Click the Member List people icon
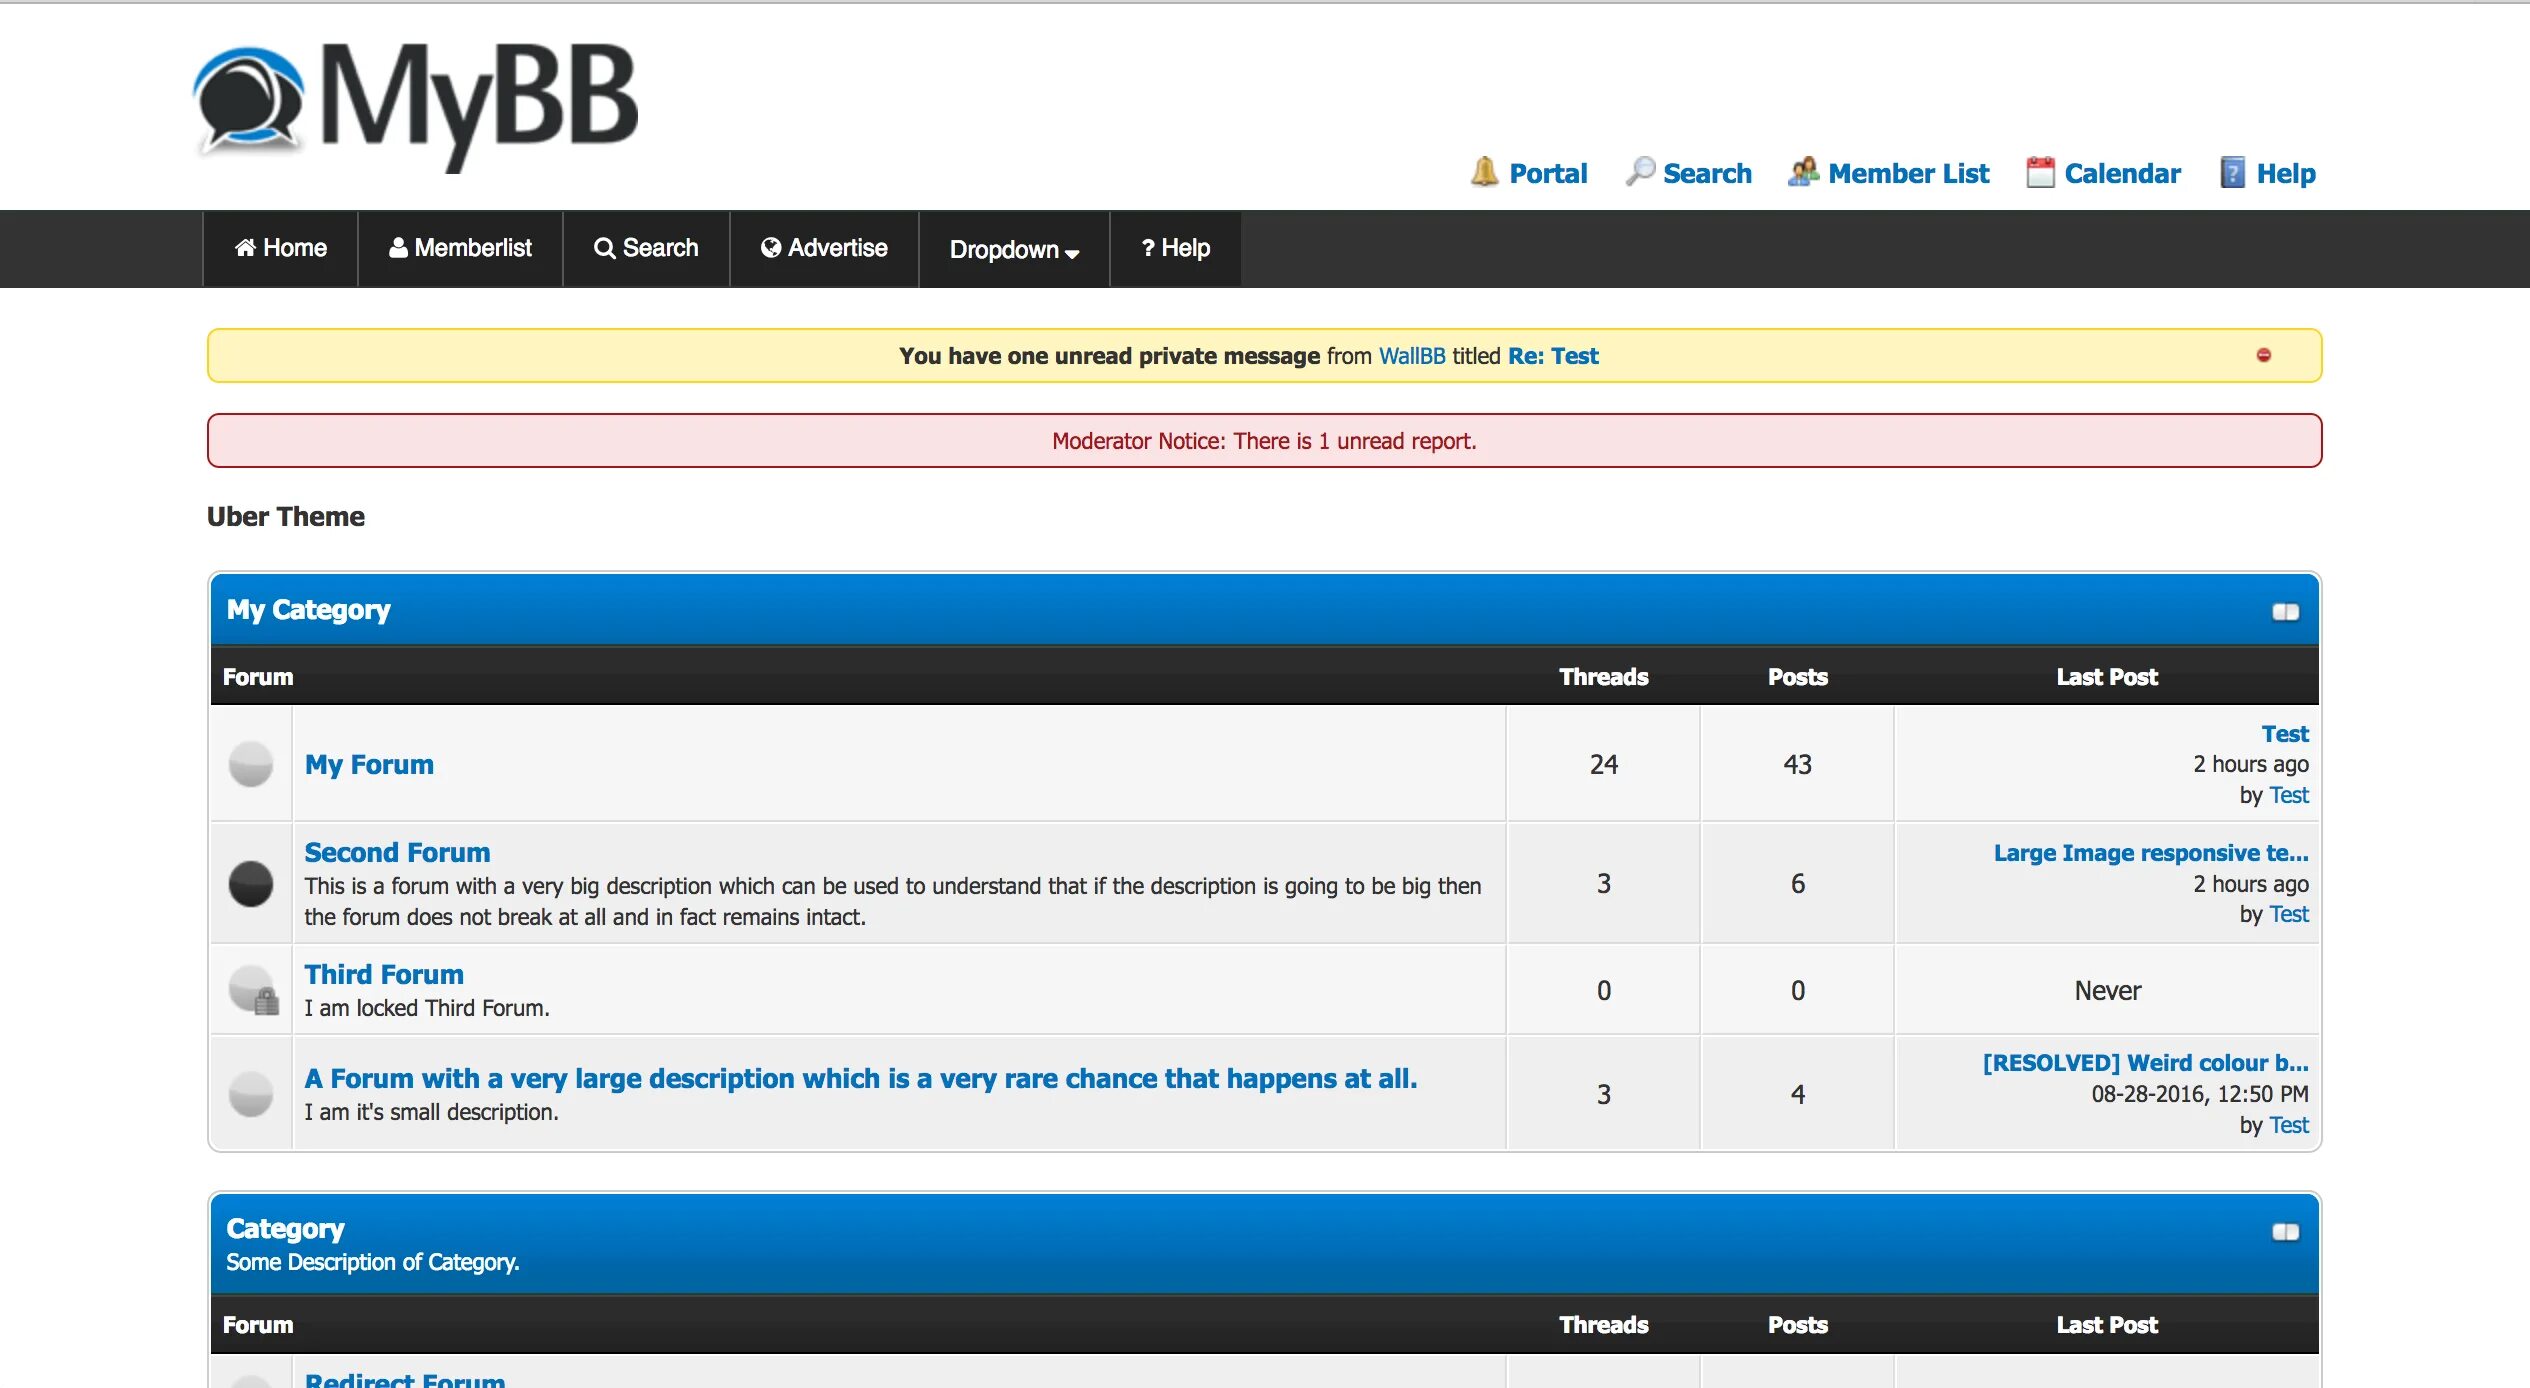Viewport: 2530px width, 1388px height. 1803,172
